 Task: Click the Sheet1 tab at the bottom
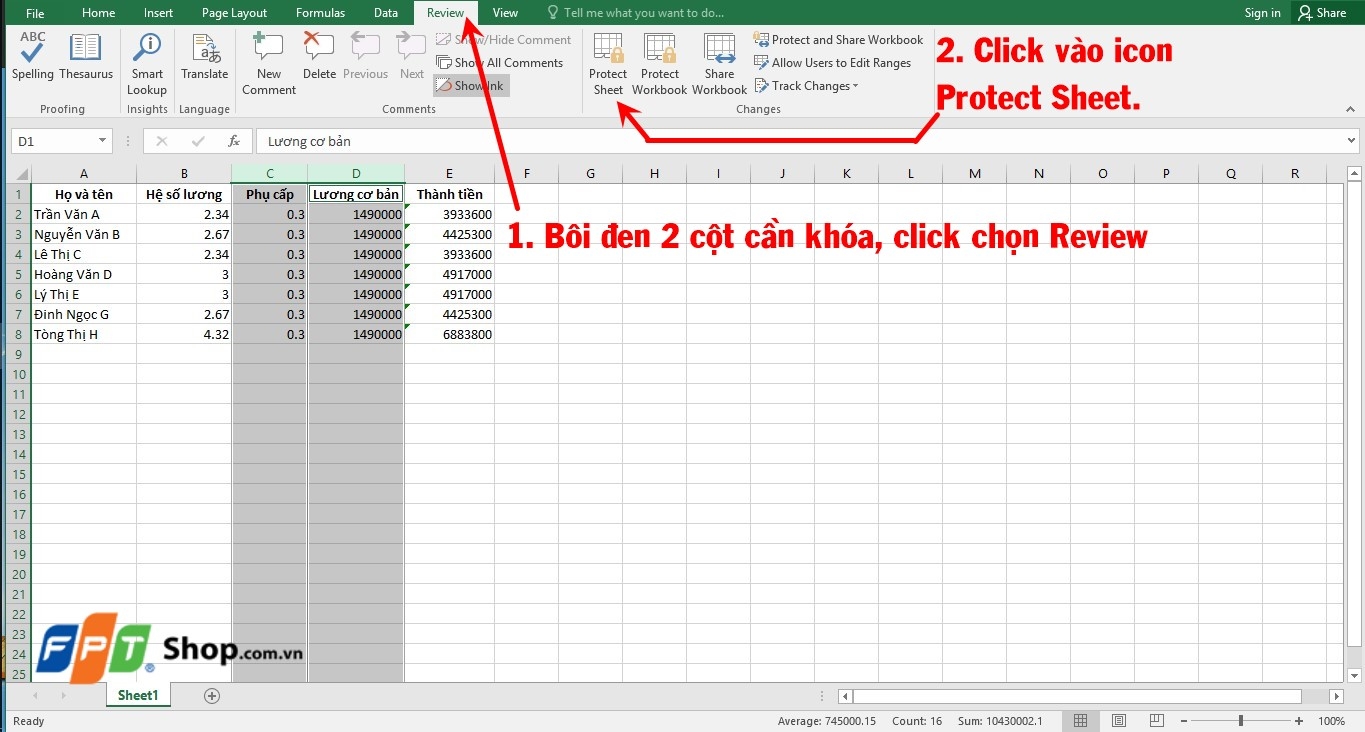[x=137, y=695]
